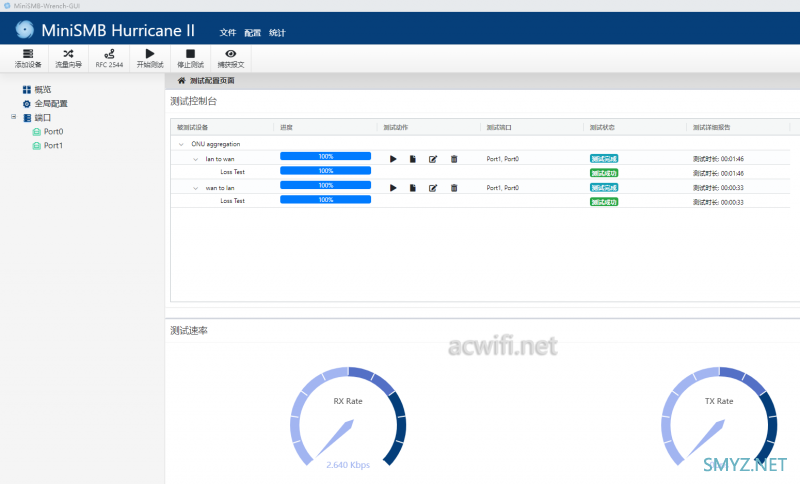This screenshot has width=800, height=484.
Task: Click the lan to wan progress bar
Action: 326,156
